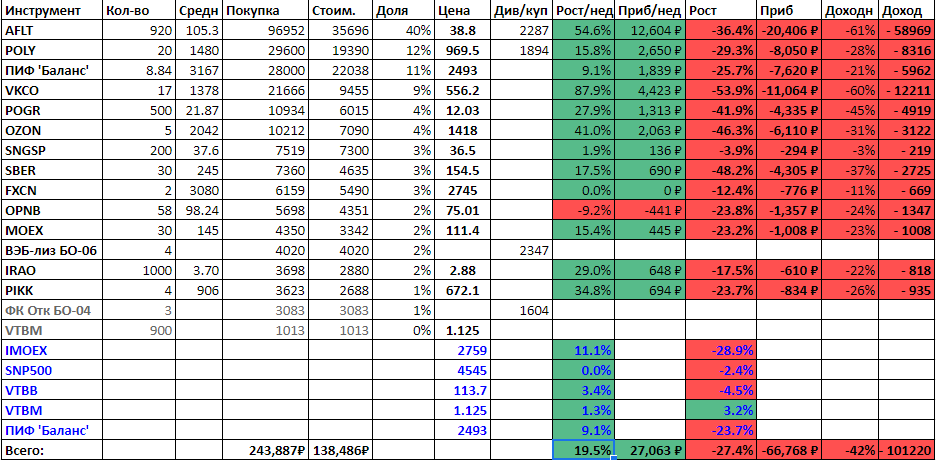Select ФК Отк coupon cell 1604
This screenshot has width=936, height=460.
click(522, 310)
